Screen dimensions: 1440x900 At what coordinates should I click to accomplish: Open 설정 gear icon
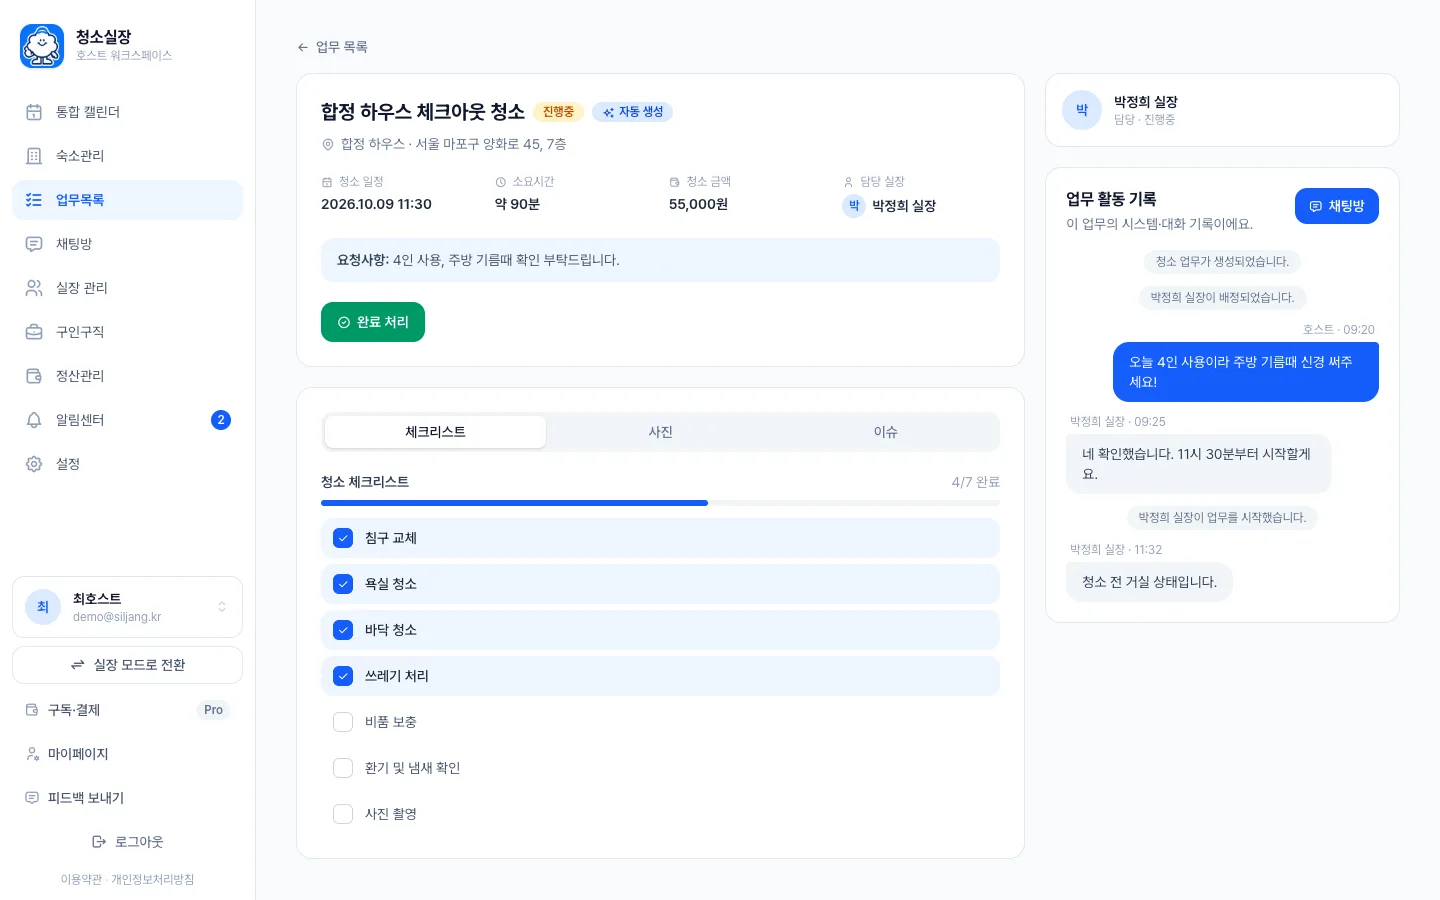tap(34, 464)
